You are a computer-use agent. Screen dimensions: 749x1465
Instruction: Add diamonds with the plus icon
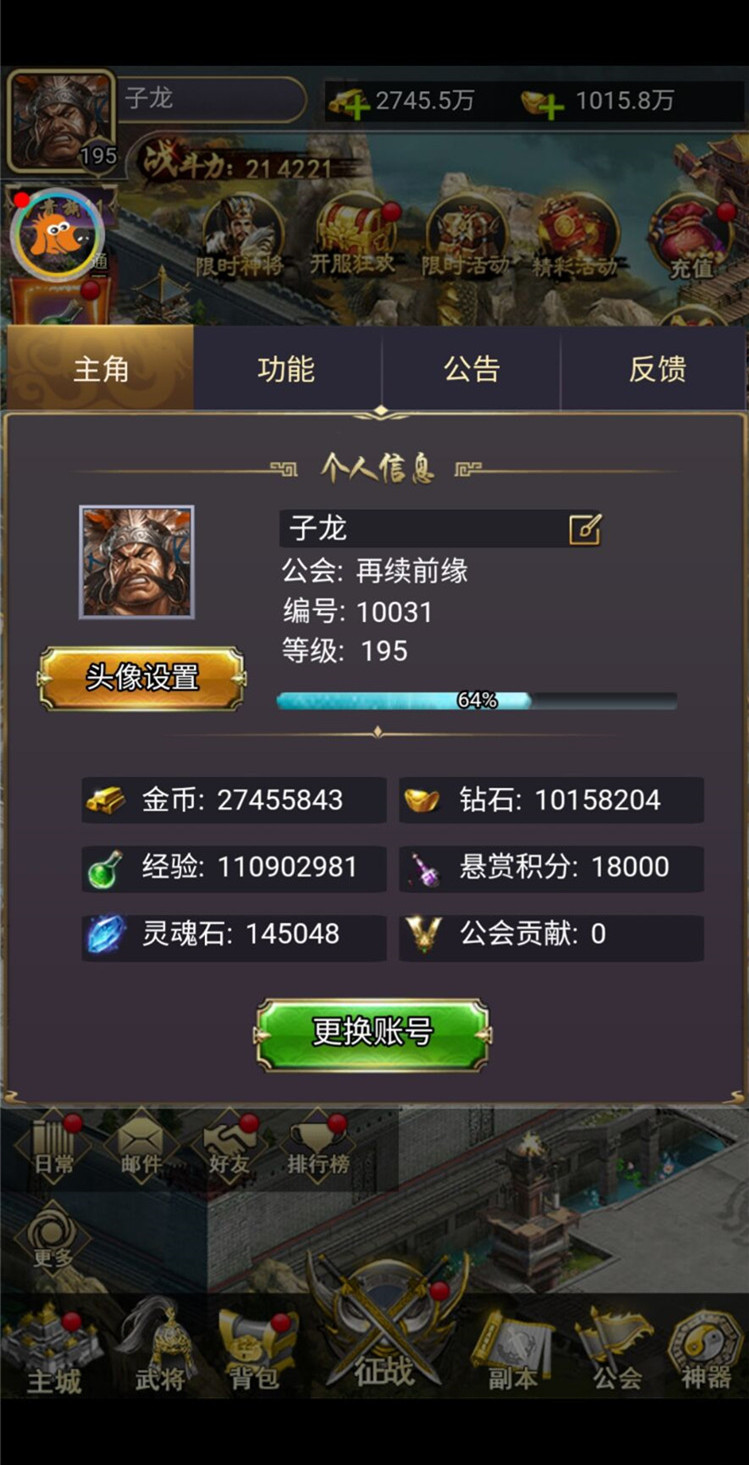coord(544,102)
